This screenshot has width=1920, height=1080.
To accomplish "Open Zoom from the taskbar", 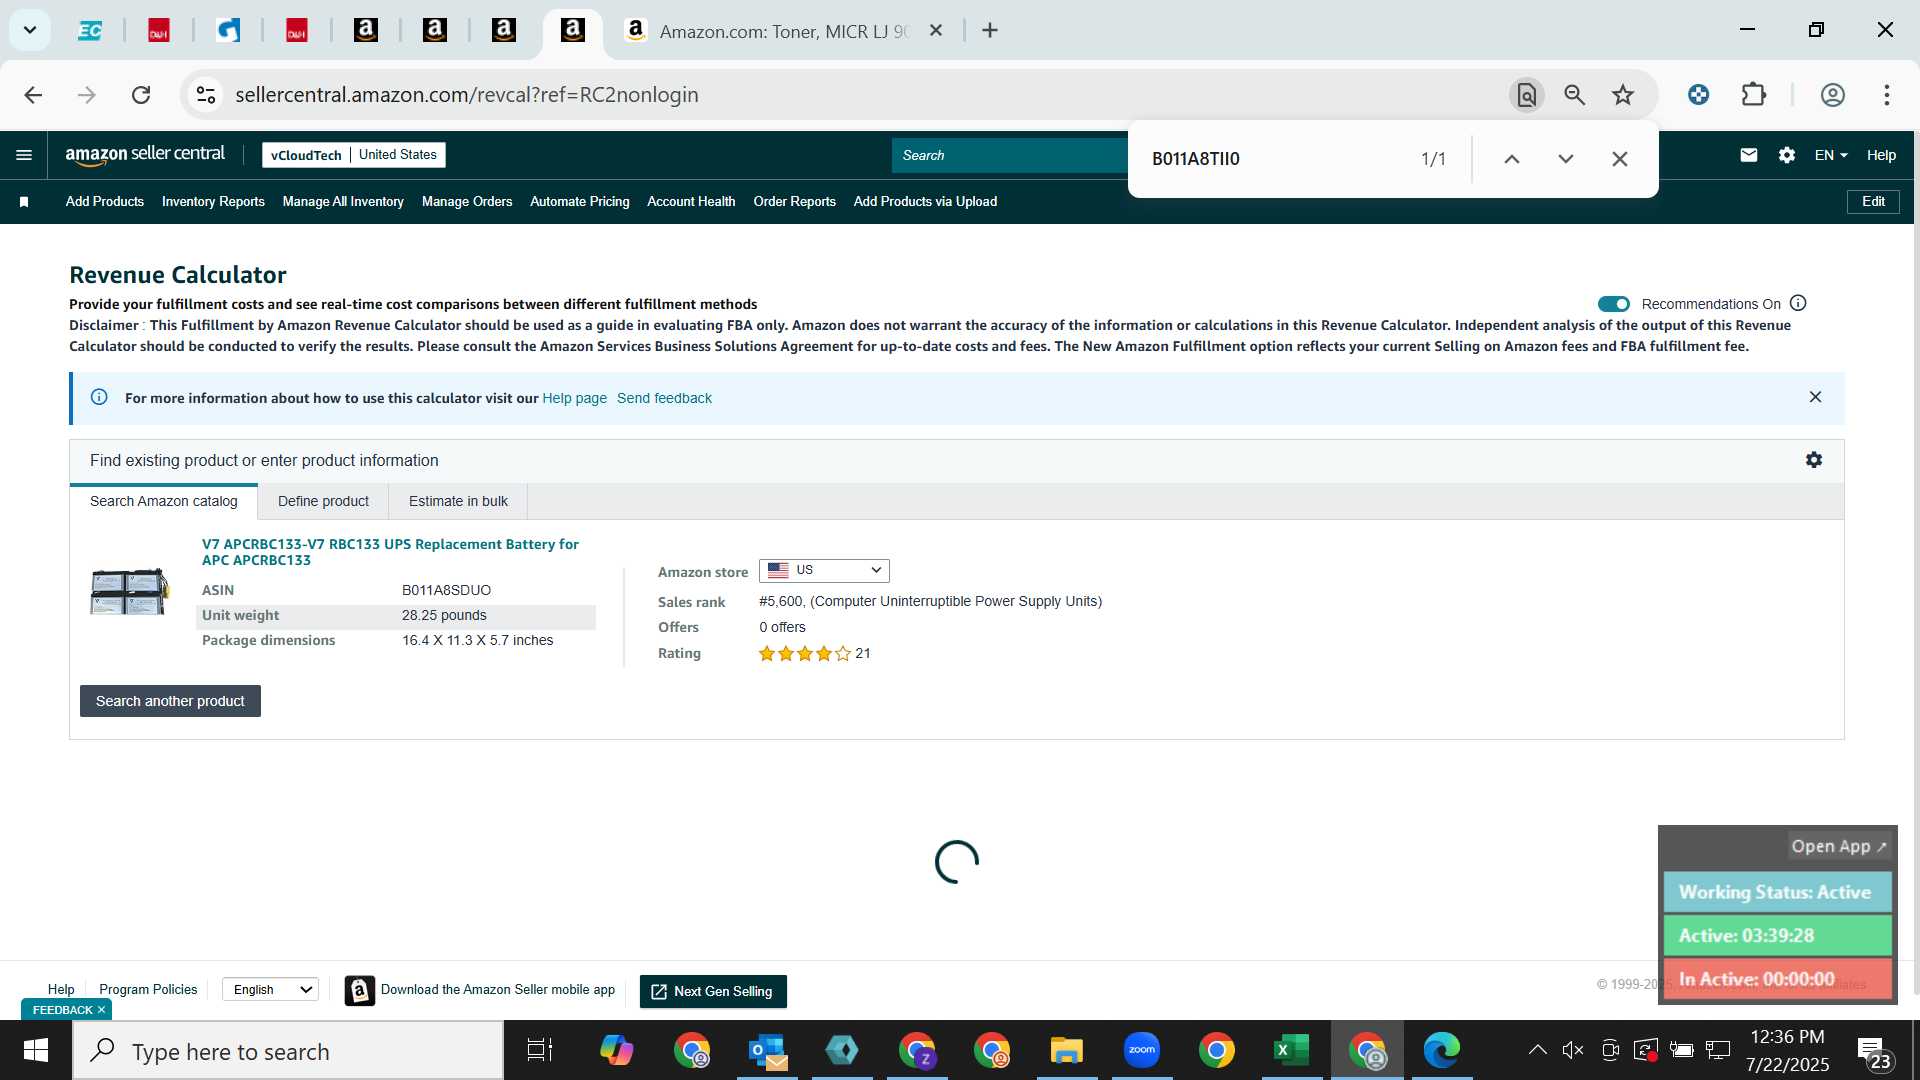I will [x=1142, y=1050].
